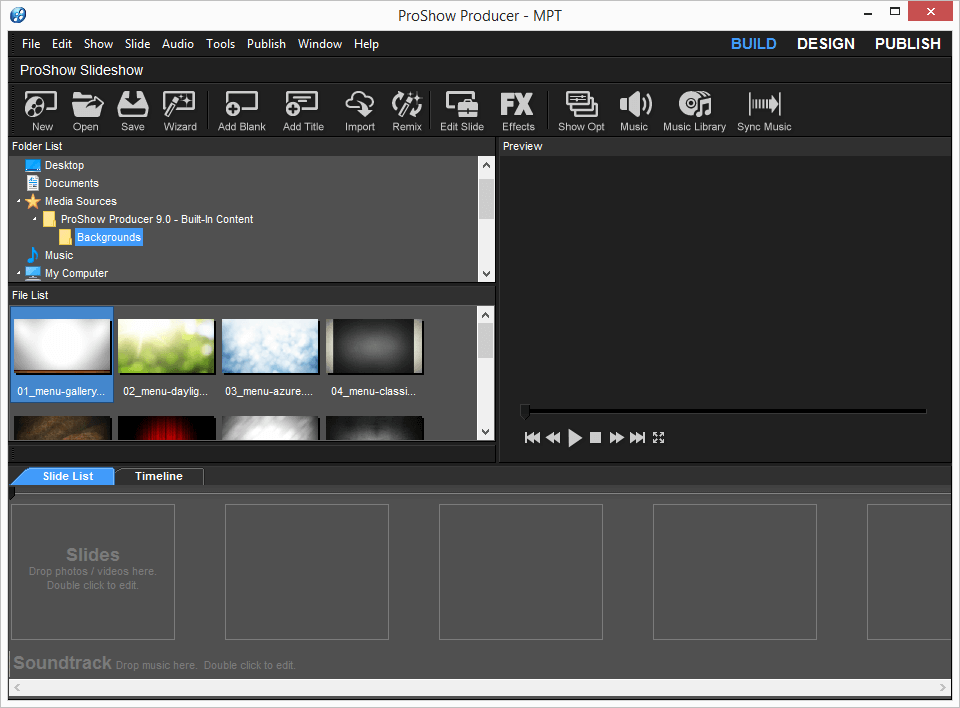Click Folder List scrollbar up arrow
The image size is (960, 708).
click(x=486, y=165)
